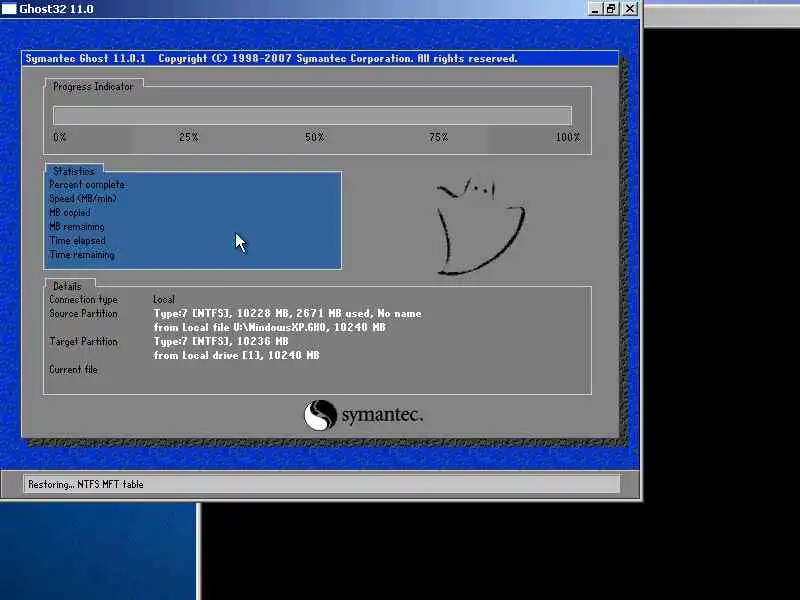
Task: Click the Connection type label
Action: click(x=83, y=299)
